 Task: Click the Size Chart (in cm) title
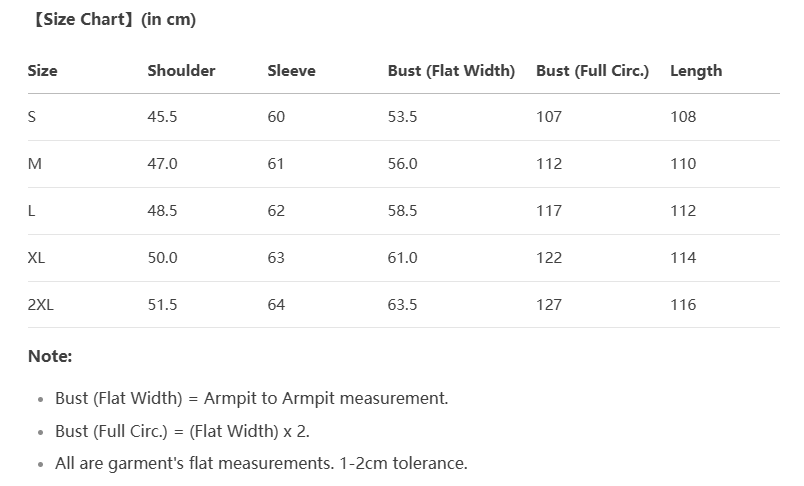coord(115,19)
